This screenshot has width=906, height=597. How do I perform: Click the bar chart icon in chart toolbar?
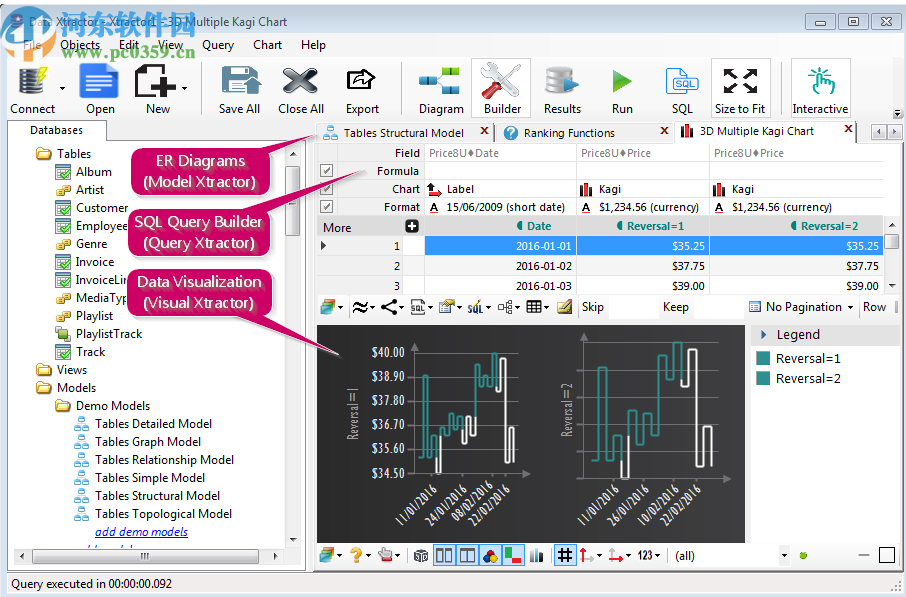click(536, 556)
